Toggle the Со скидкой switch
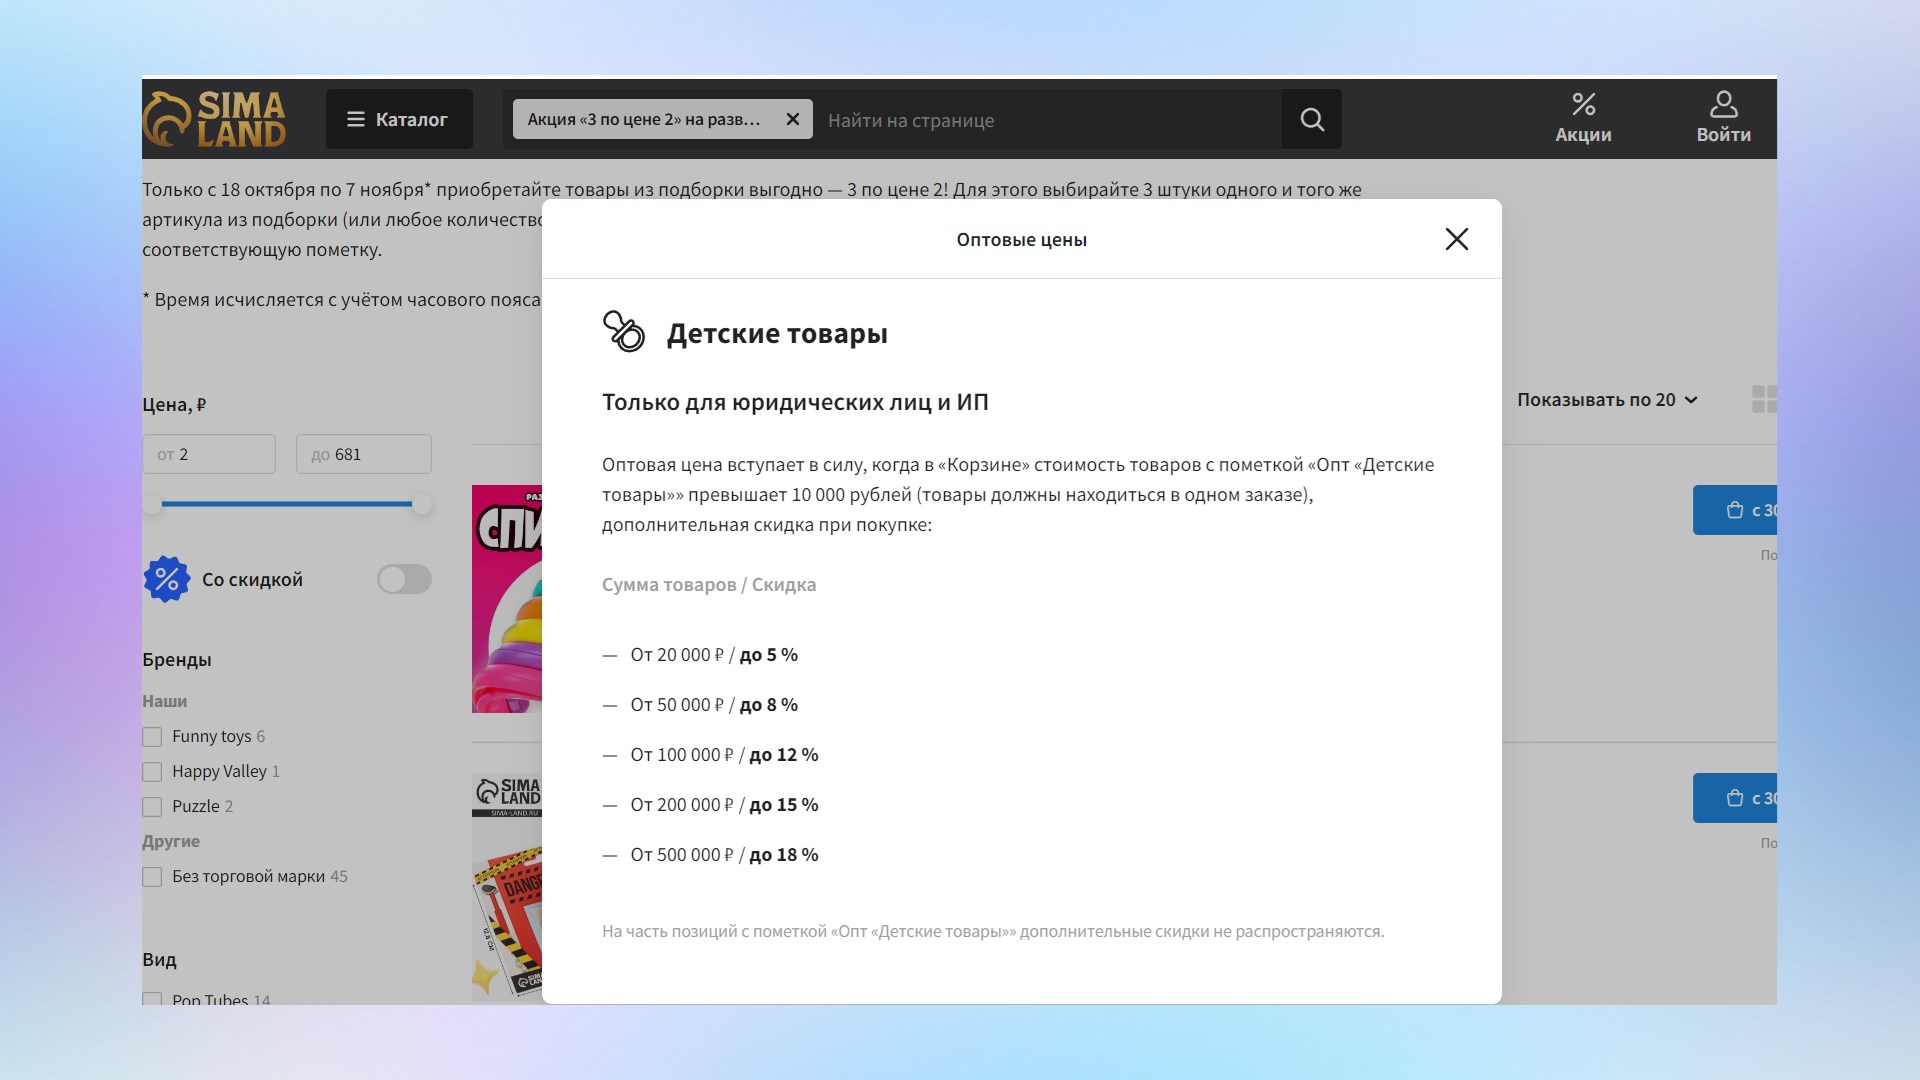The image size is (1920, 1080). (x=404, y=579)
